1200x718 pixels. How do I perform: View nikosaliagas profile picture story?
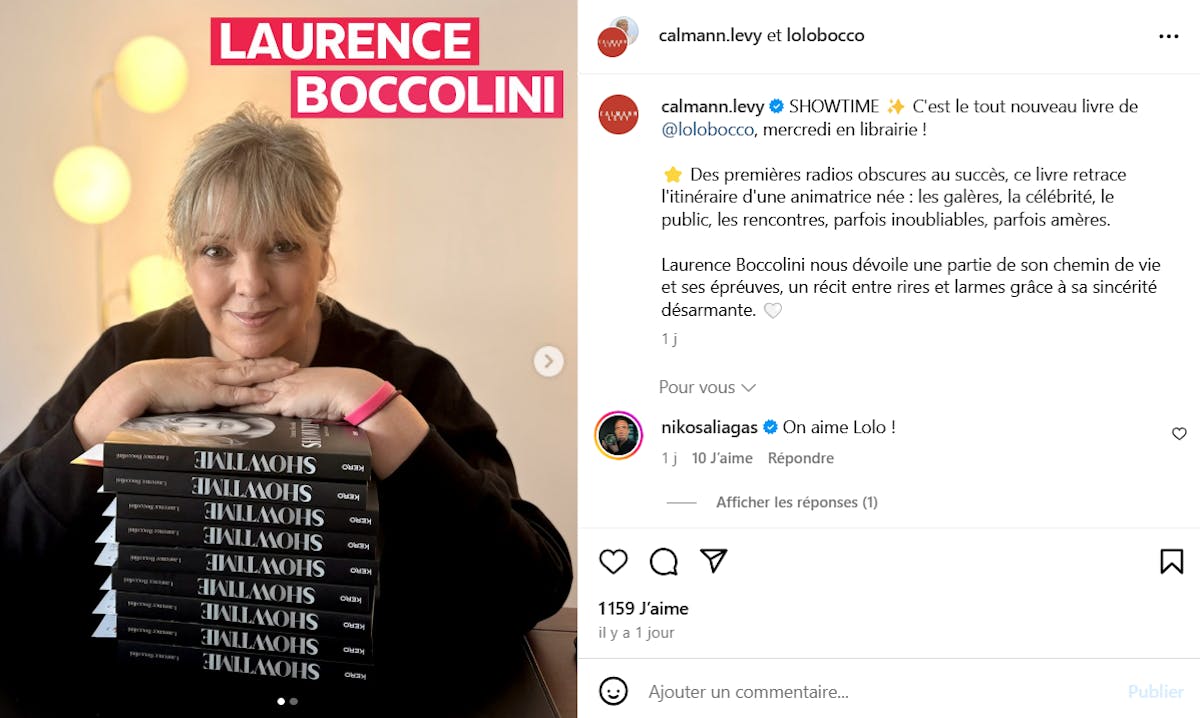pos(618,435)
